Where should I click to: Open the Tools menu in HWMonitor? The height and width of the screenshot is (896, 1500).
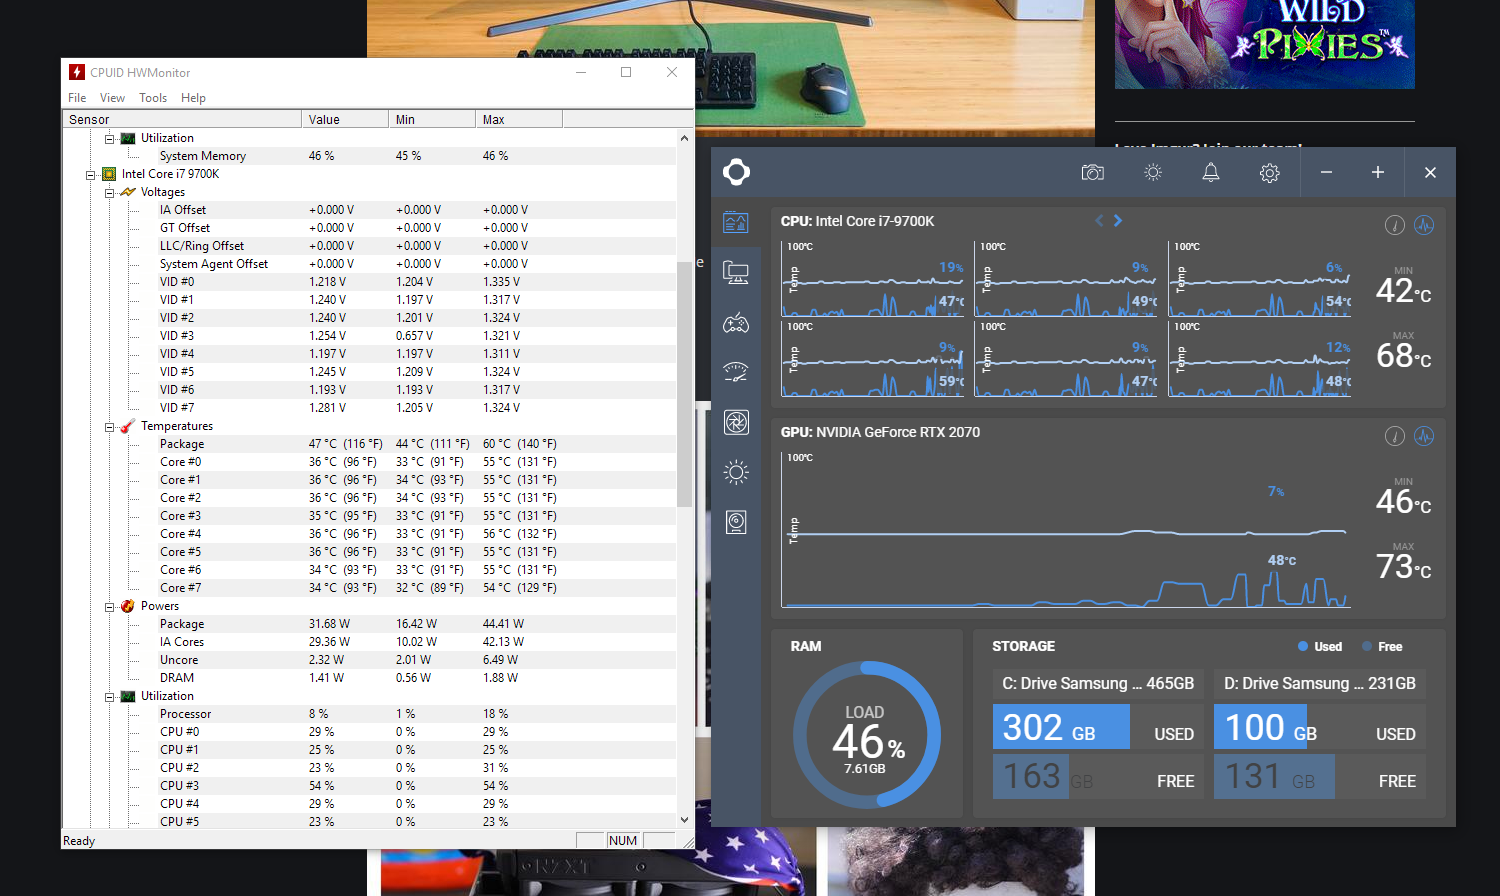click(x=153, y=98)
